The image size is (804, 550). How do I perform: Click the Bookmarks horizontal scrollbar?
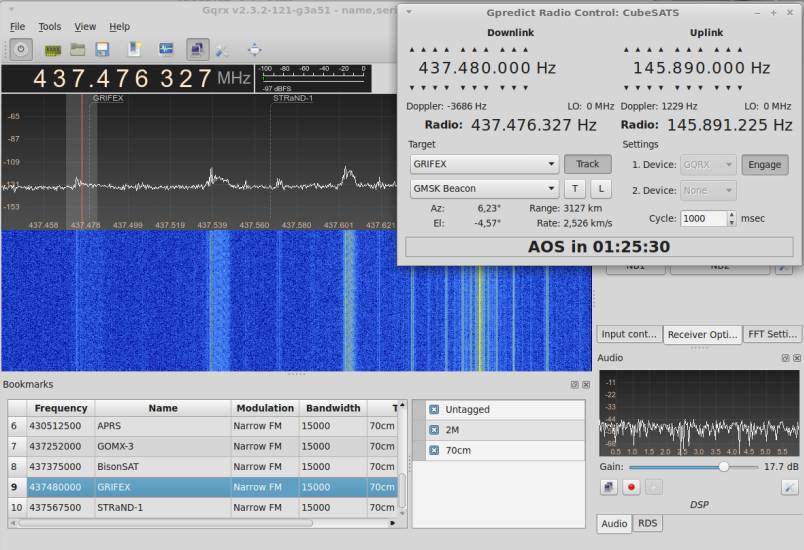click(166, 523)
